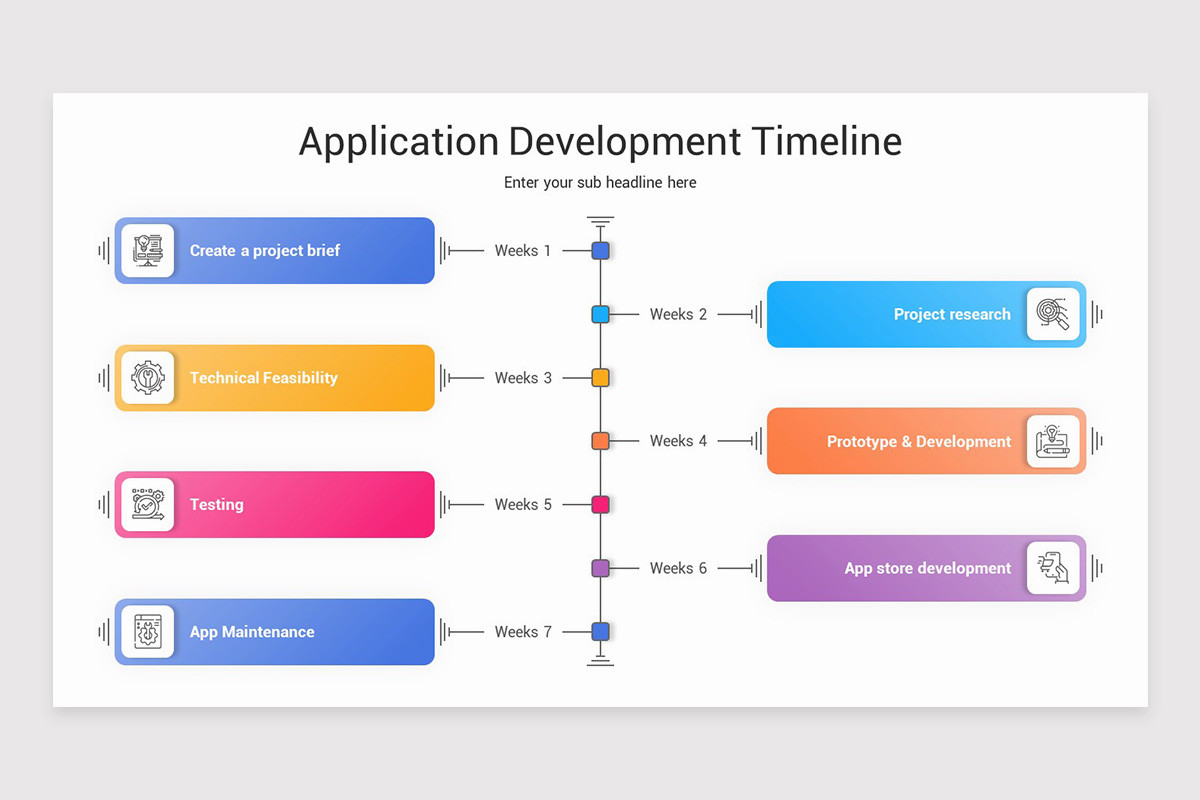1200x800 pixels.
Task: Select the gear-and-wrench icon on Technical Feasibility
Action: pos(148,377)
